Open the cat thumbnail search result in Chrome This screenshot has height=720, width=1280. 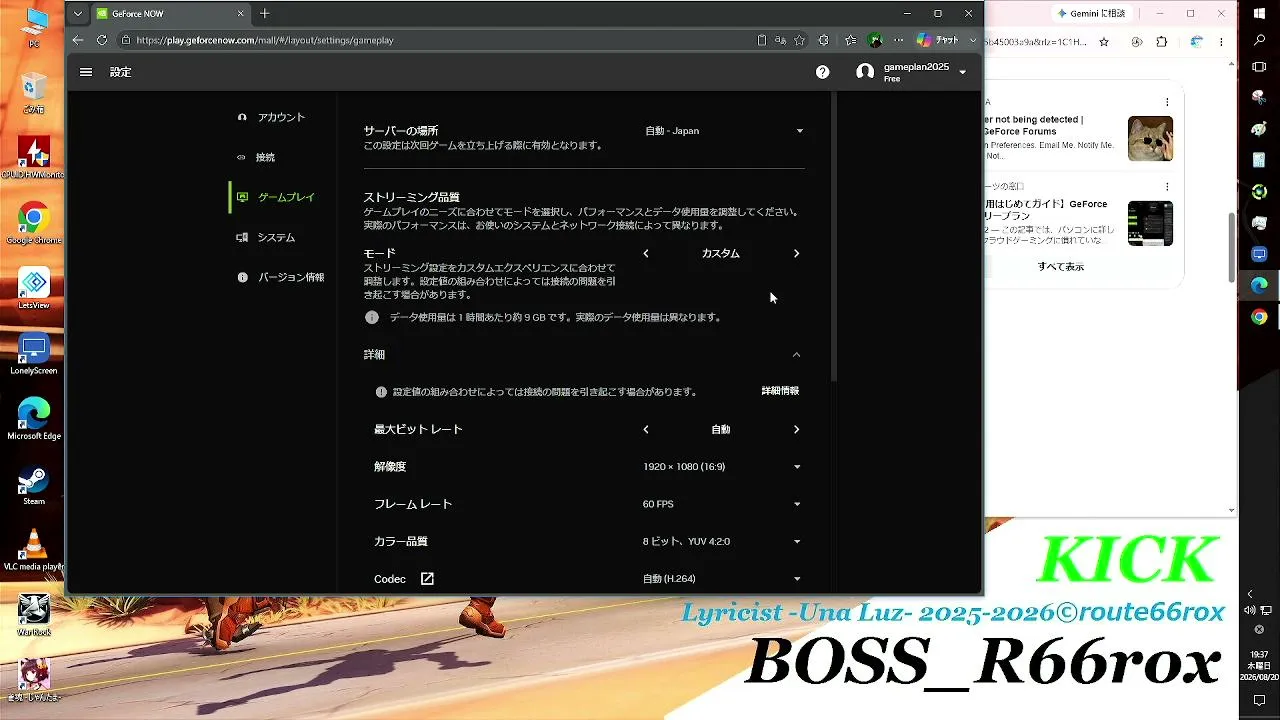coord(1150,138)
